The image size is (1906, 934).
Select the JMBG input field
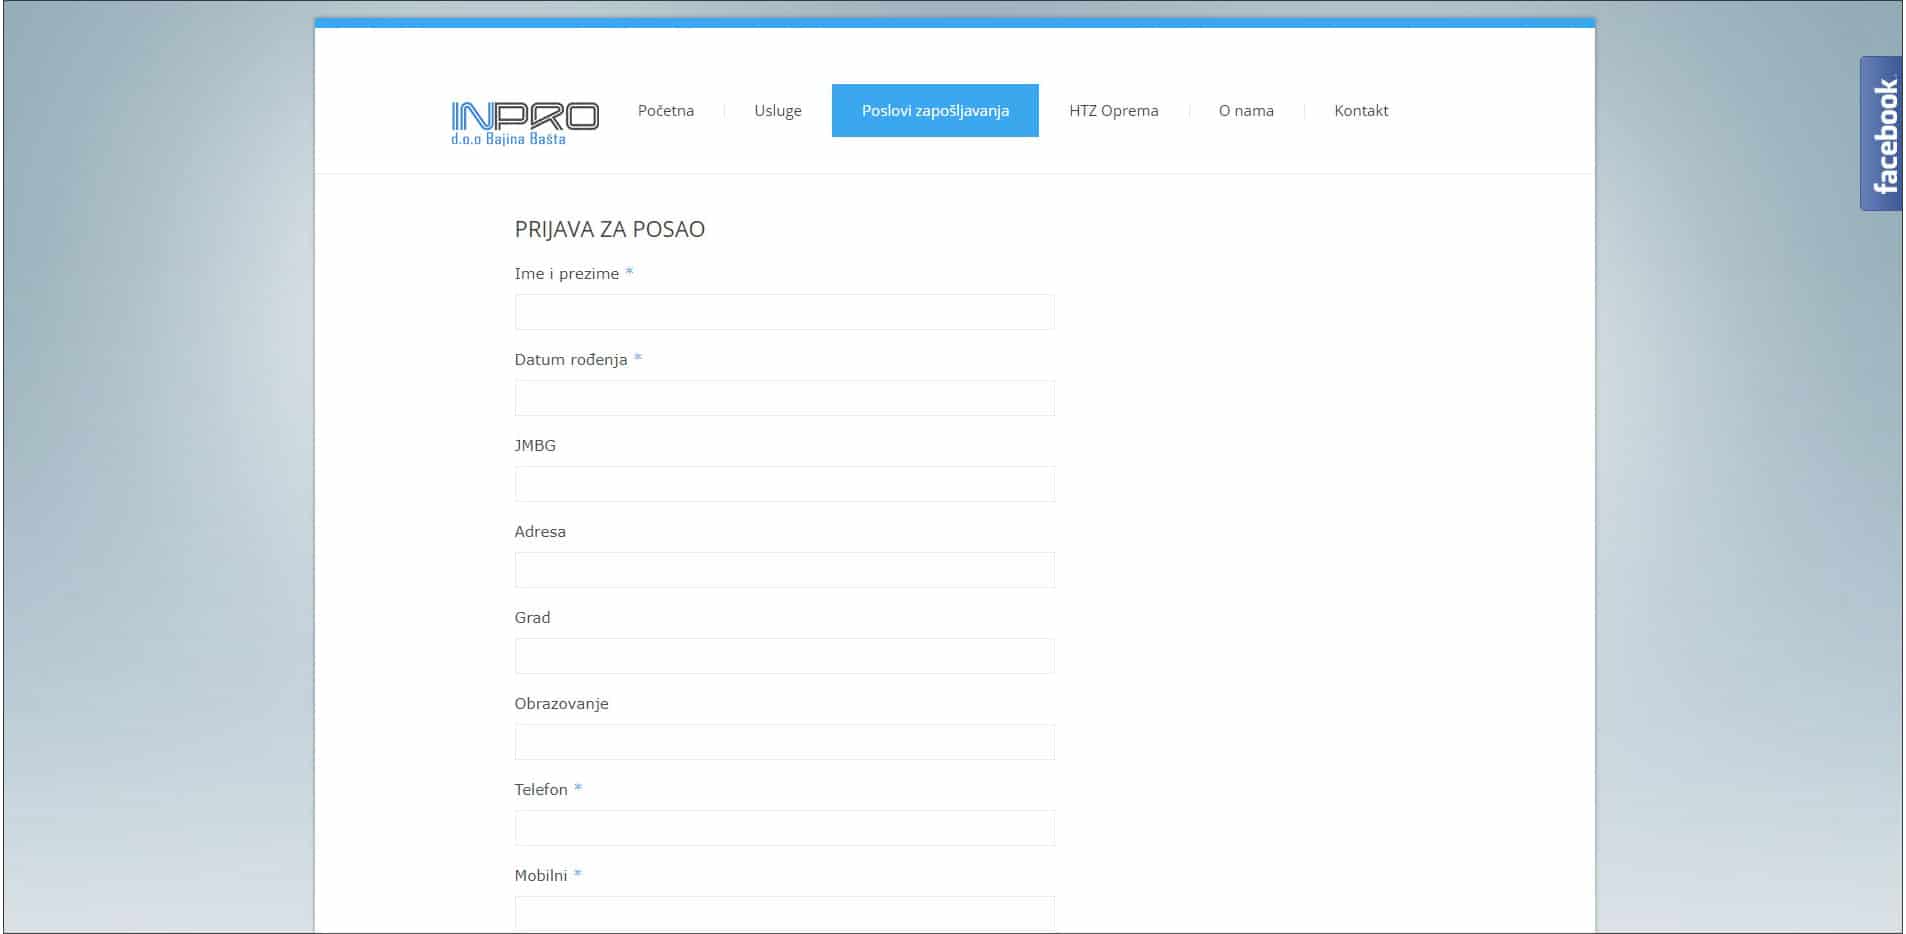tap(784, 484)
